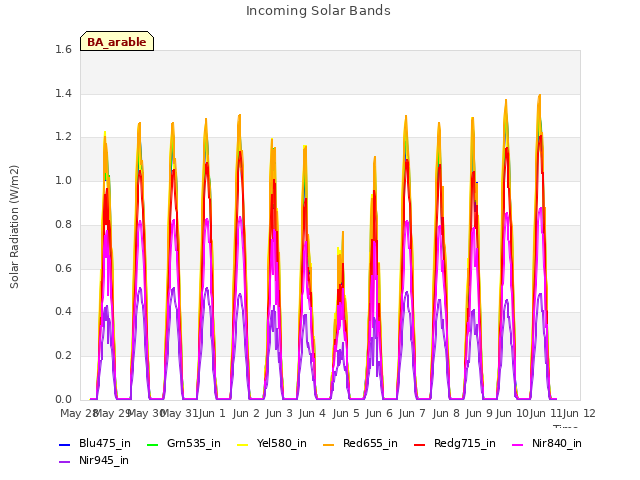Screen dimensions: 640x480
Task: Click the orange Red655_in color marker
Action: [x=329, y=444]
